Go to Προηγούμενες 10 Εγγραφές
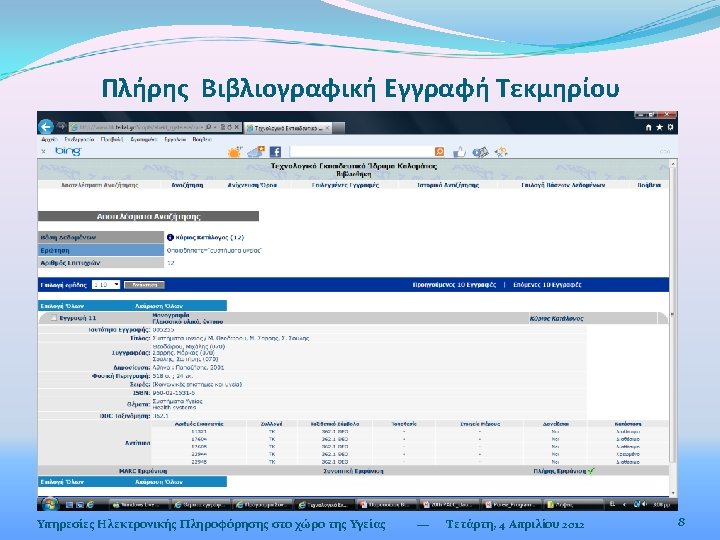This screenshot has height=540, width=720. [x=454, y=285]
